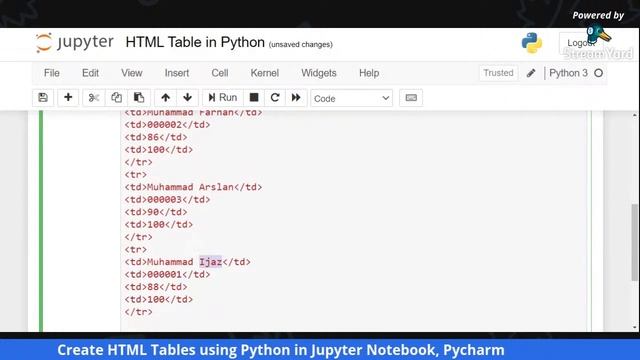Click the Muhammad Arslan td line
This screenshot has width=640, height=360.
[193, 187]
